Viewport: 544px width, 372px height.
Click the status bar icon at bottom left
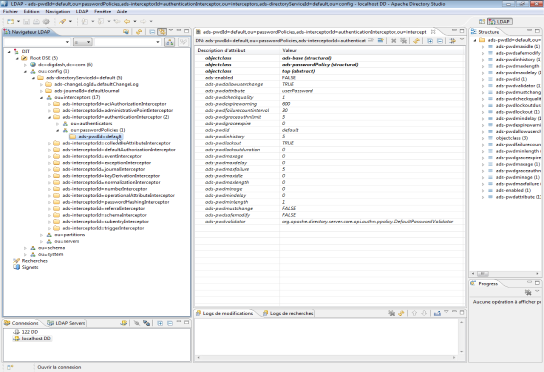(x=10, y=367)
